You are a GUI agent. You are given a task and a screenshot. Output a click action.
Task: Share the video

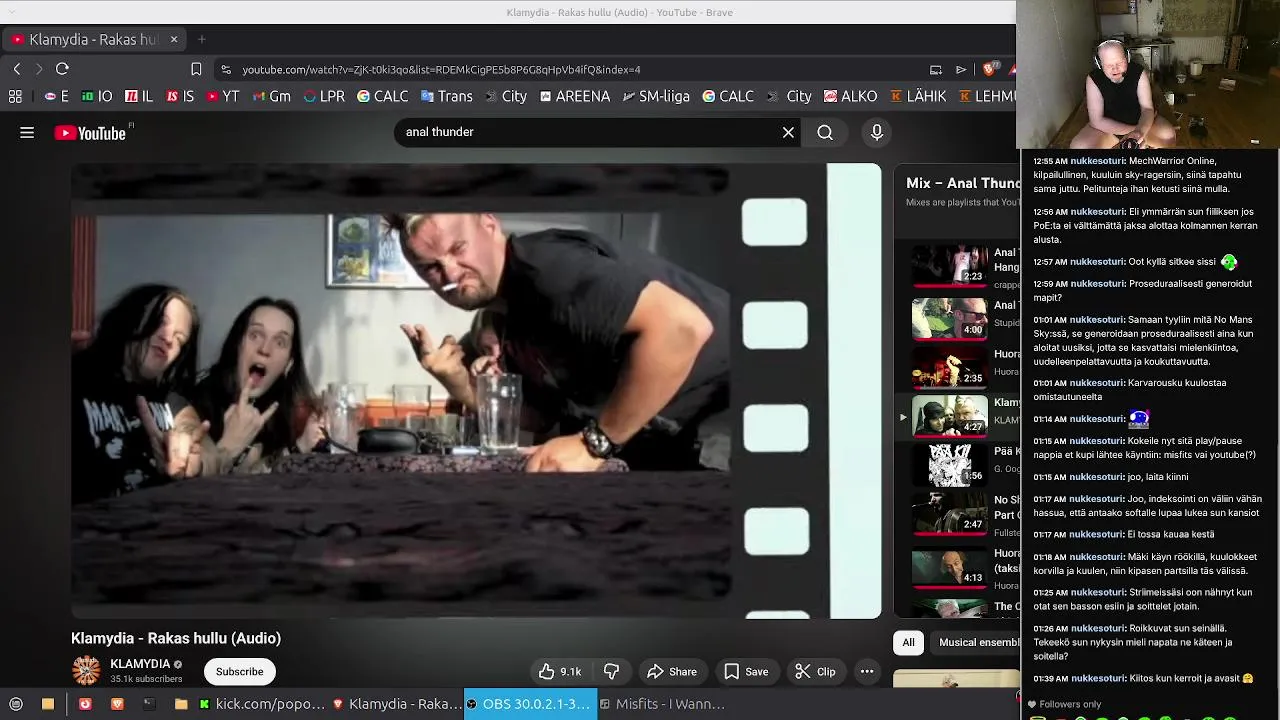pyautogui.click(x=672, y=672)
